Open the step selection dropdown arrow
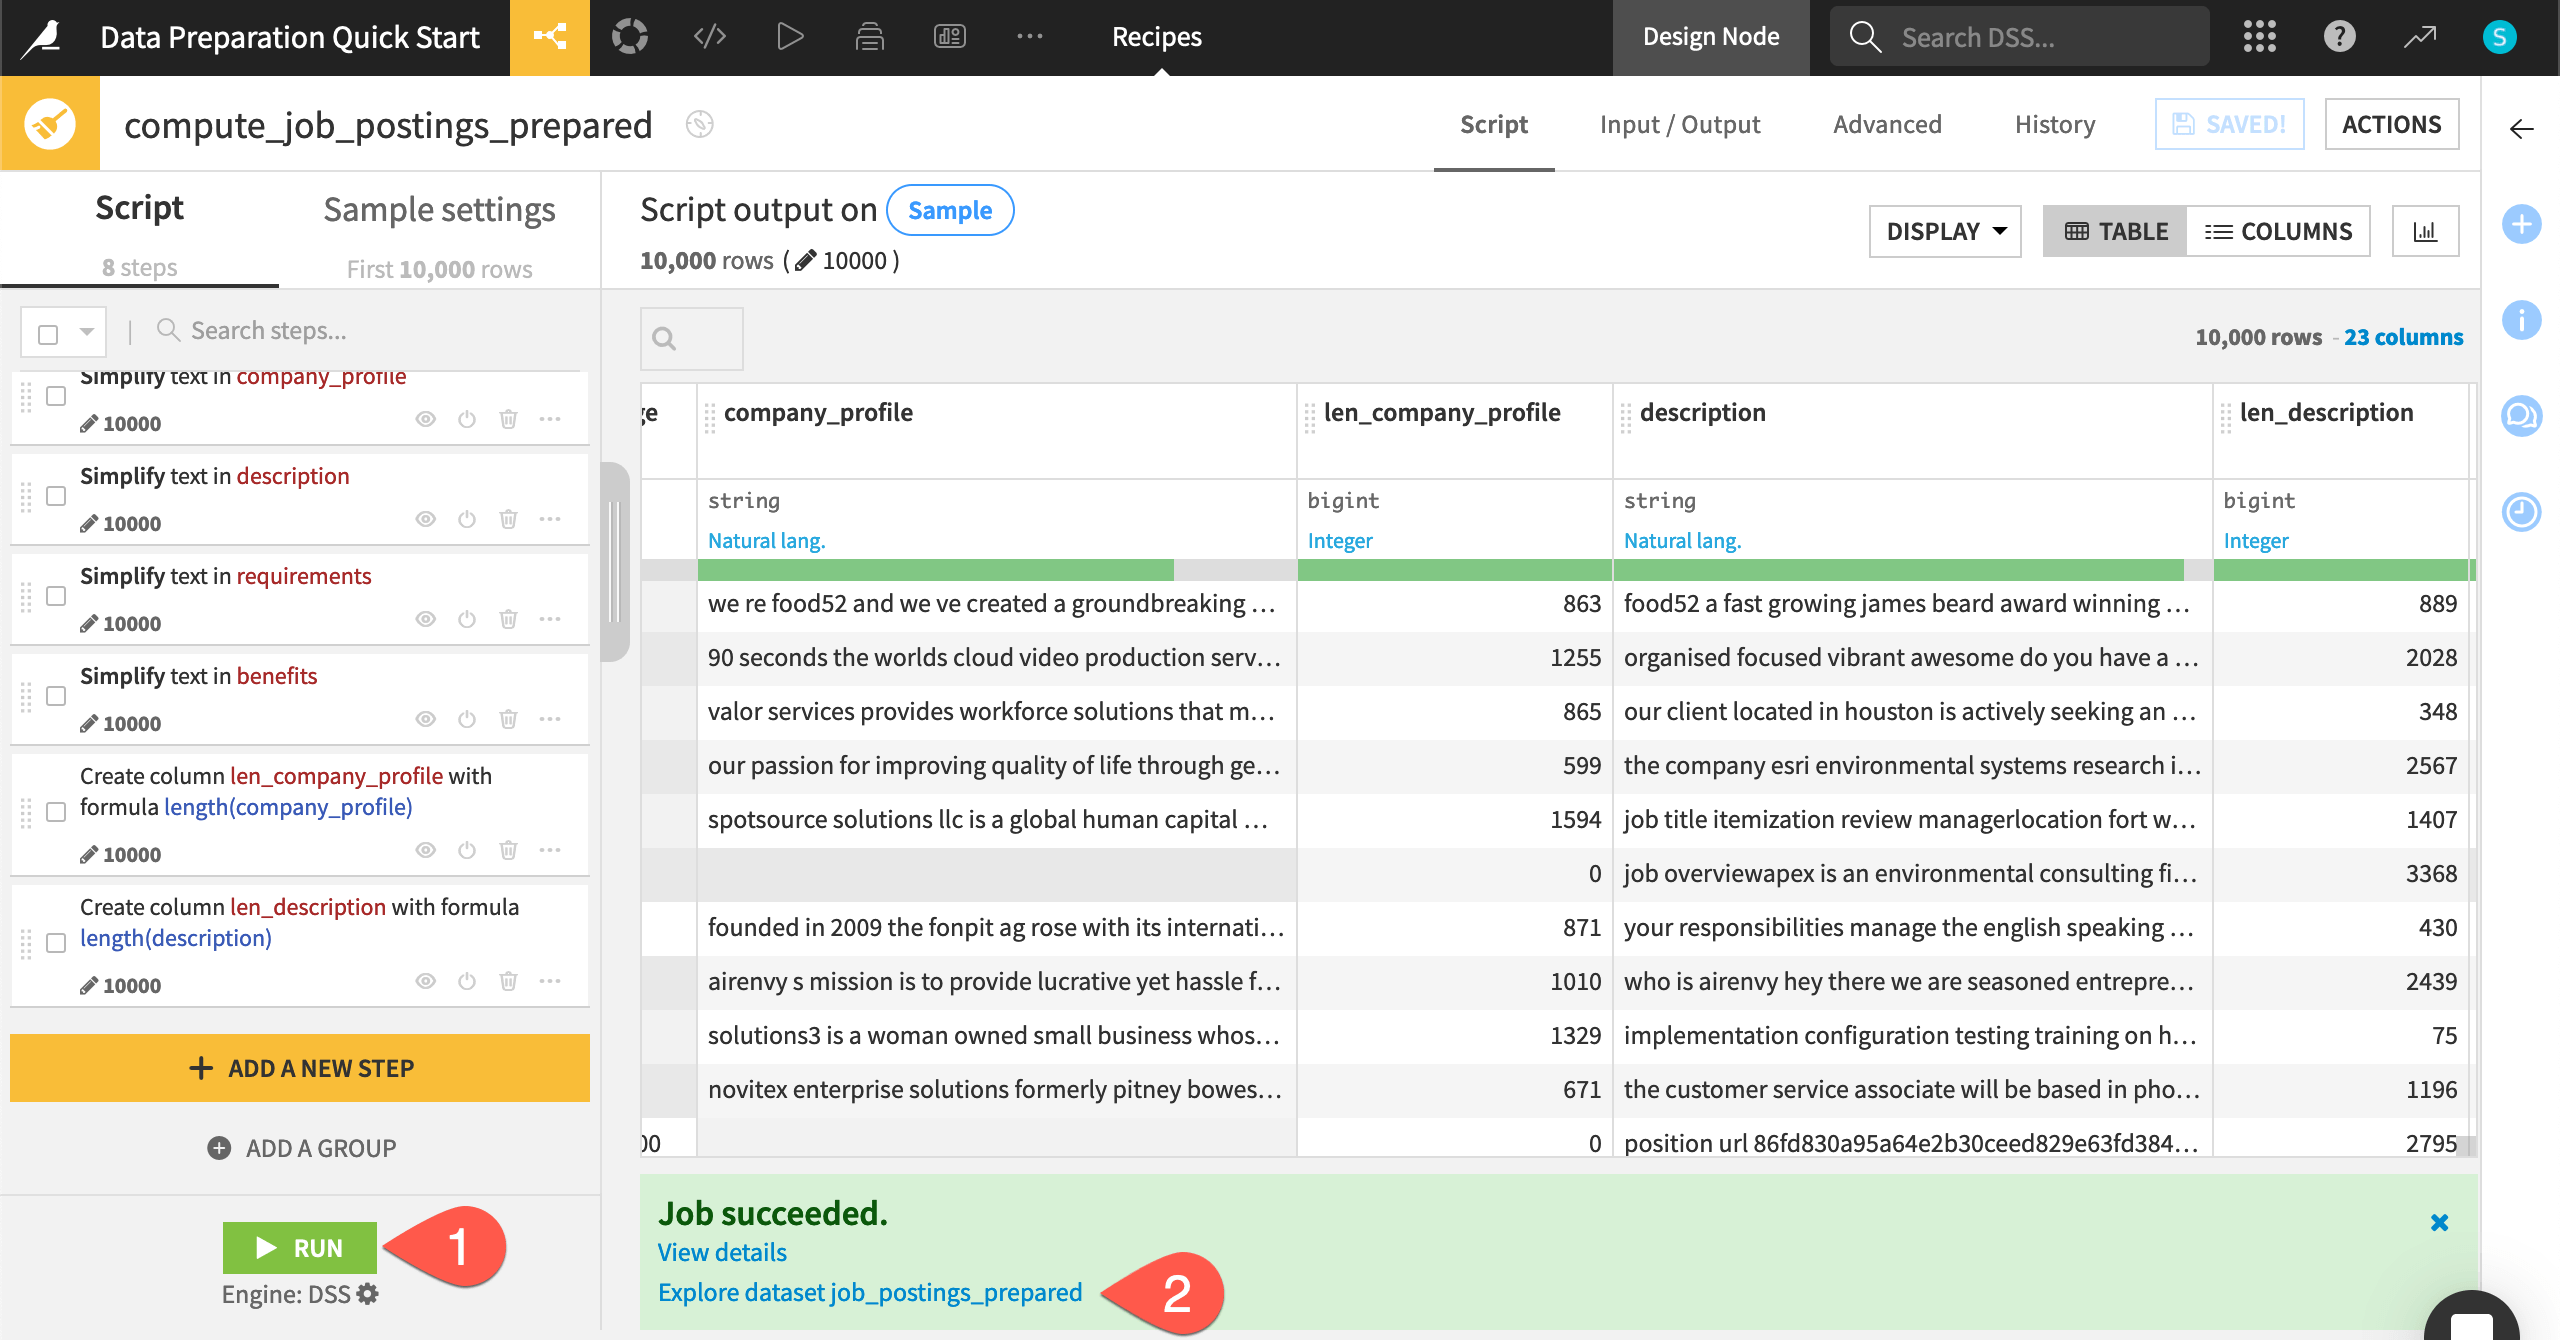Image resolution: width=2560 pixels, height=1340 pixels. point(87,332)
